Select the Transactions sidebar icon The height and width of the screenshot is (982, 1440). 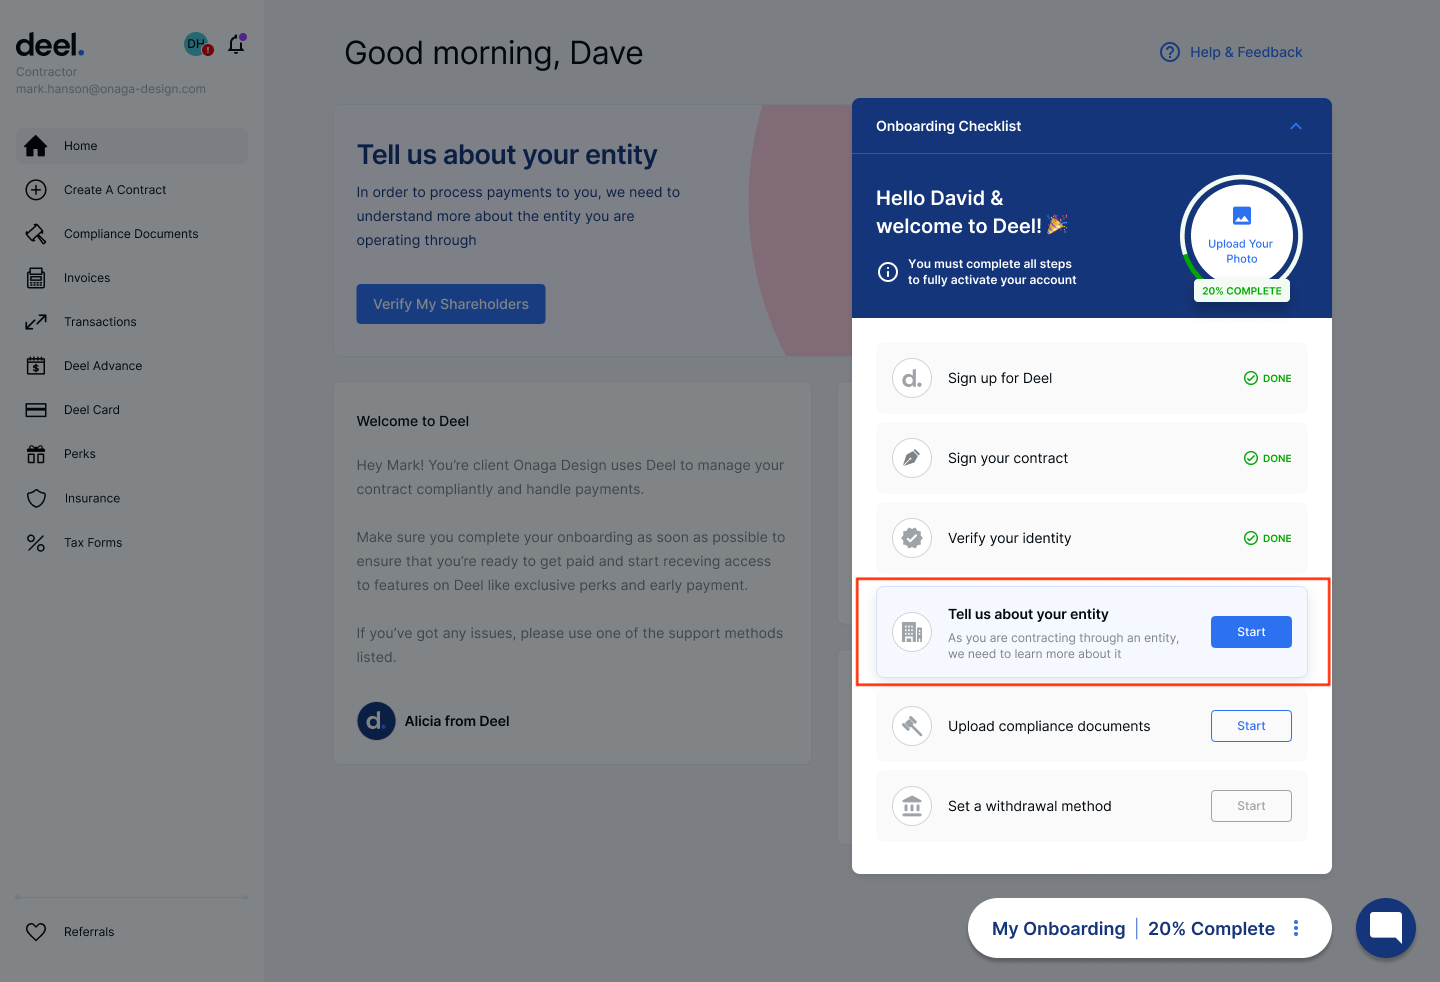tap(36, 321)
